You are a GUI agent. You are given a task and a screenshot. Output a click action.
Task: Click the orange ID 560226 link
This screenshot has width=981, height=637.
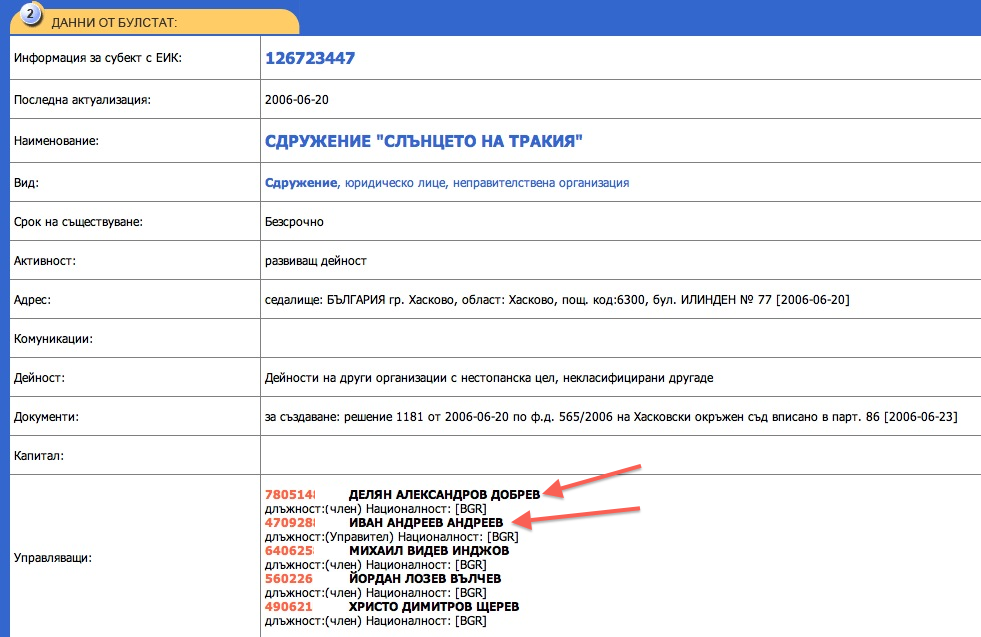(289, 578)
